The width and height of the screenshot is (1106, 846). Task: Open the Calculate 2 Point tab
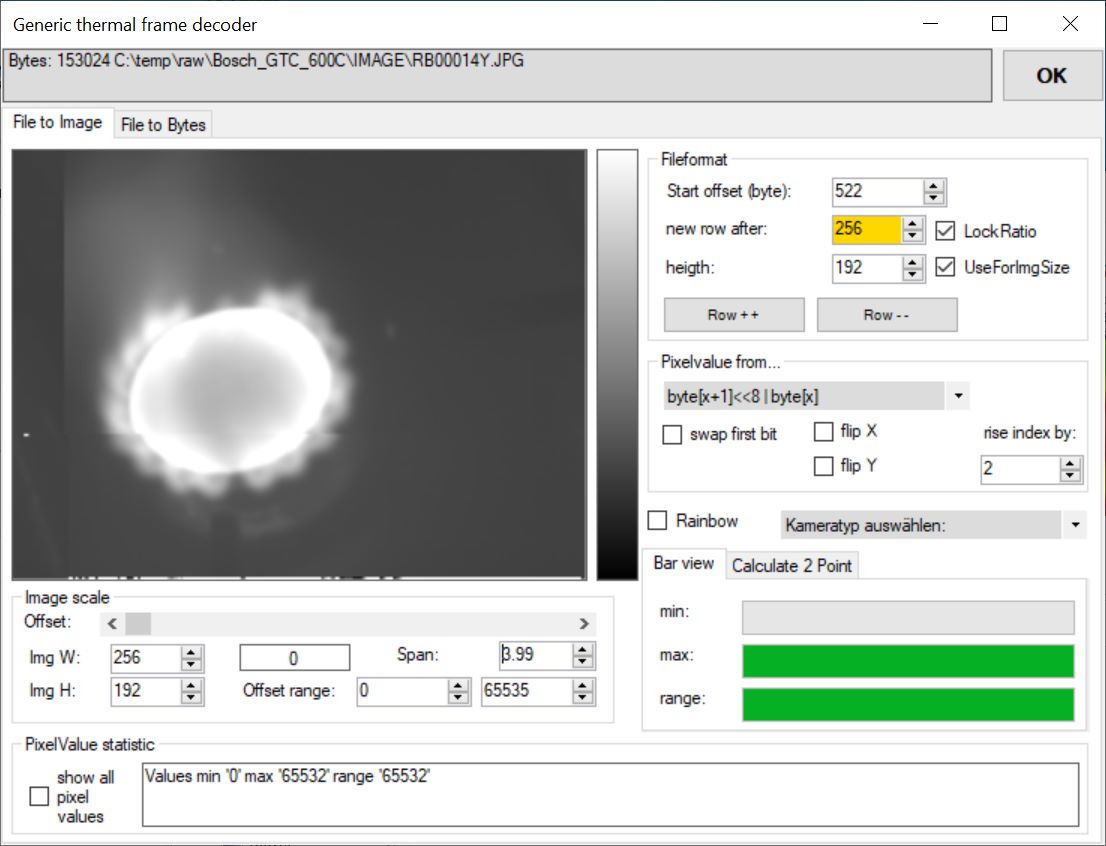[792, 565]
